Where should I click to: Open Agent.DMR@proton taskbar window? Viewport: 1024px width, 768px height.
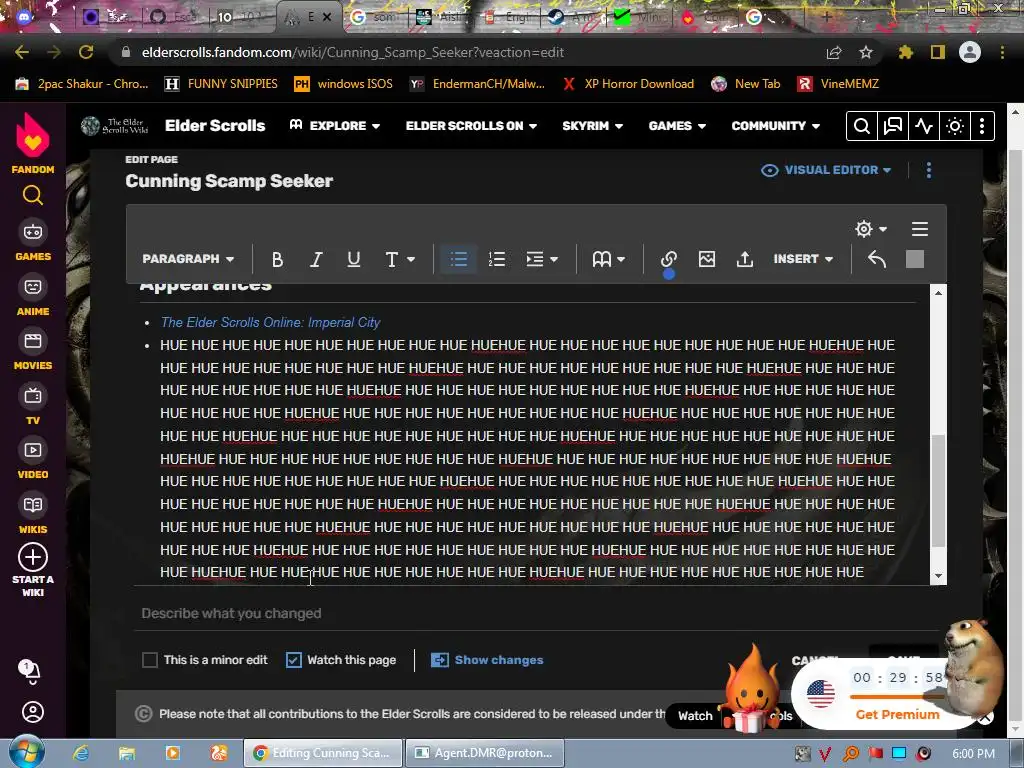[x=484, y=753]
